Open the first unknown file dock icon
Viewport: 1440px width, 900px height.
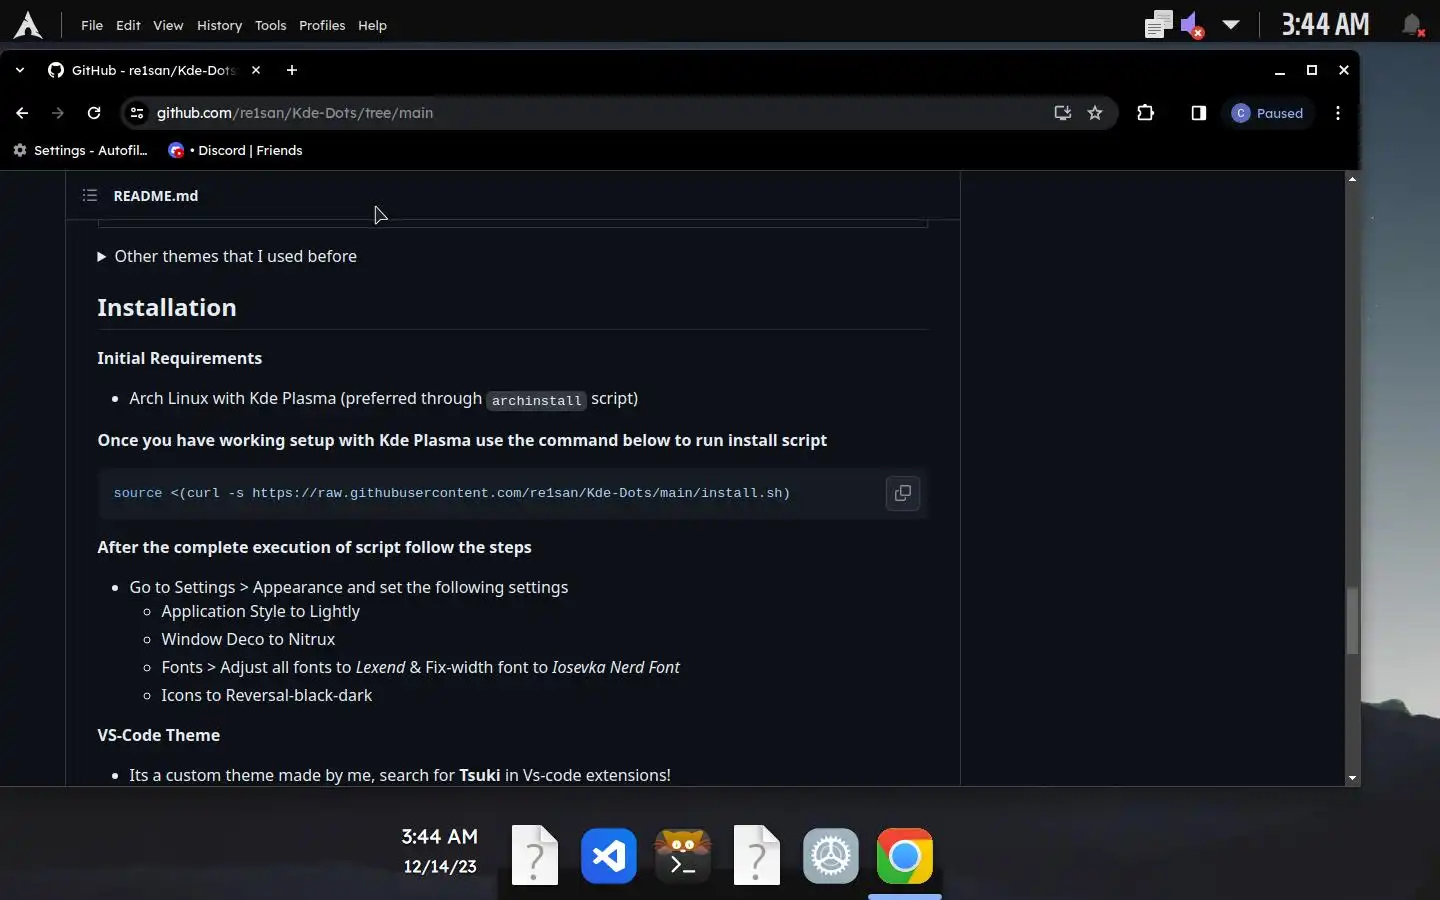[535, 855]
